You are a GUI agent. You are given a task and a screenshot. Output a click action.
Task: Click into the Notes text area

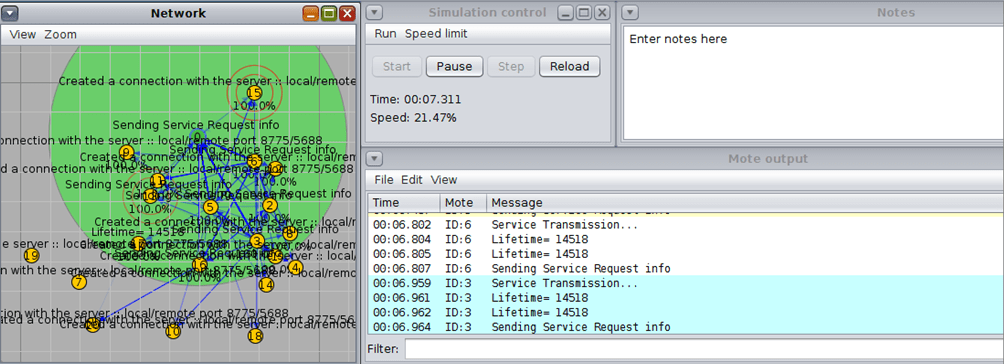(813, 83)
